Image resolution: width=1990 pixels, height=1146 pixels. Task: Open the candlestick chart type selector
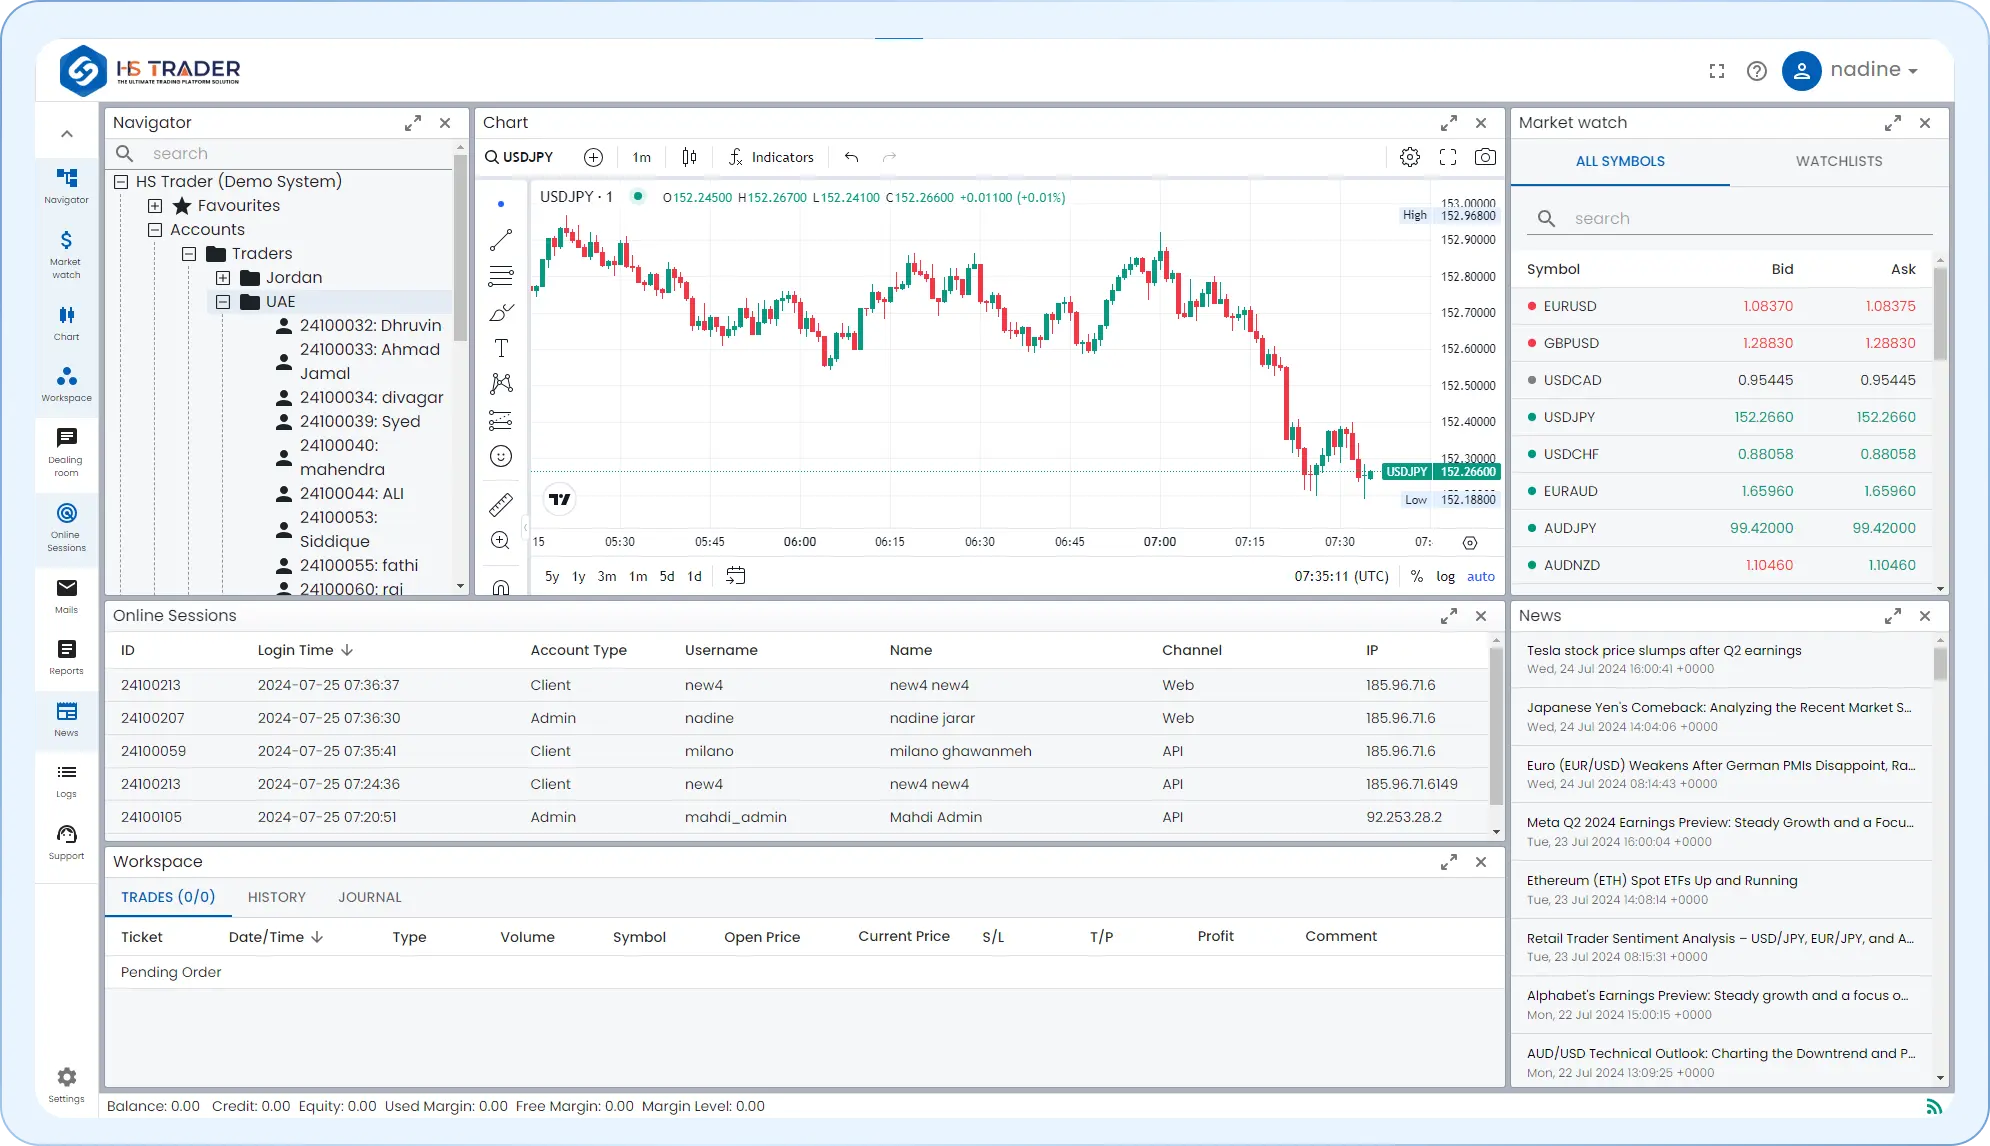[689, 157]
